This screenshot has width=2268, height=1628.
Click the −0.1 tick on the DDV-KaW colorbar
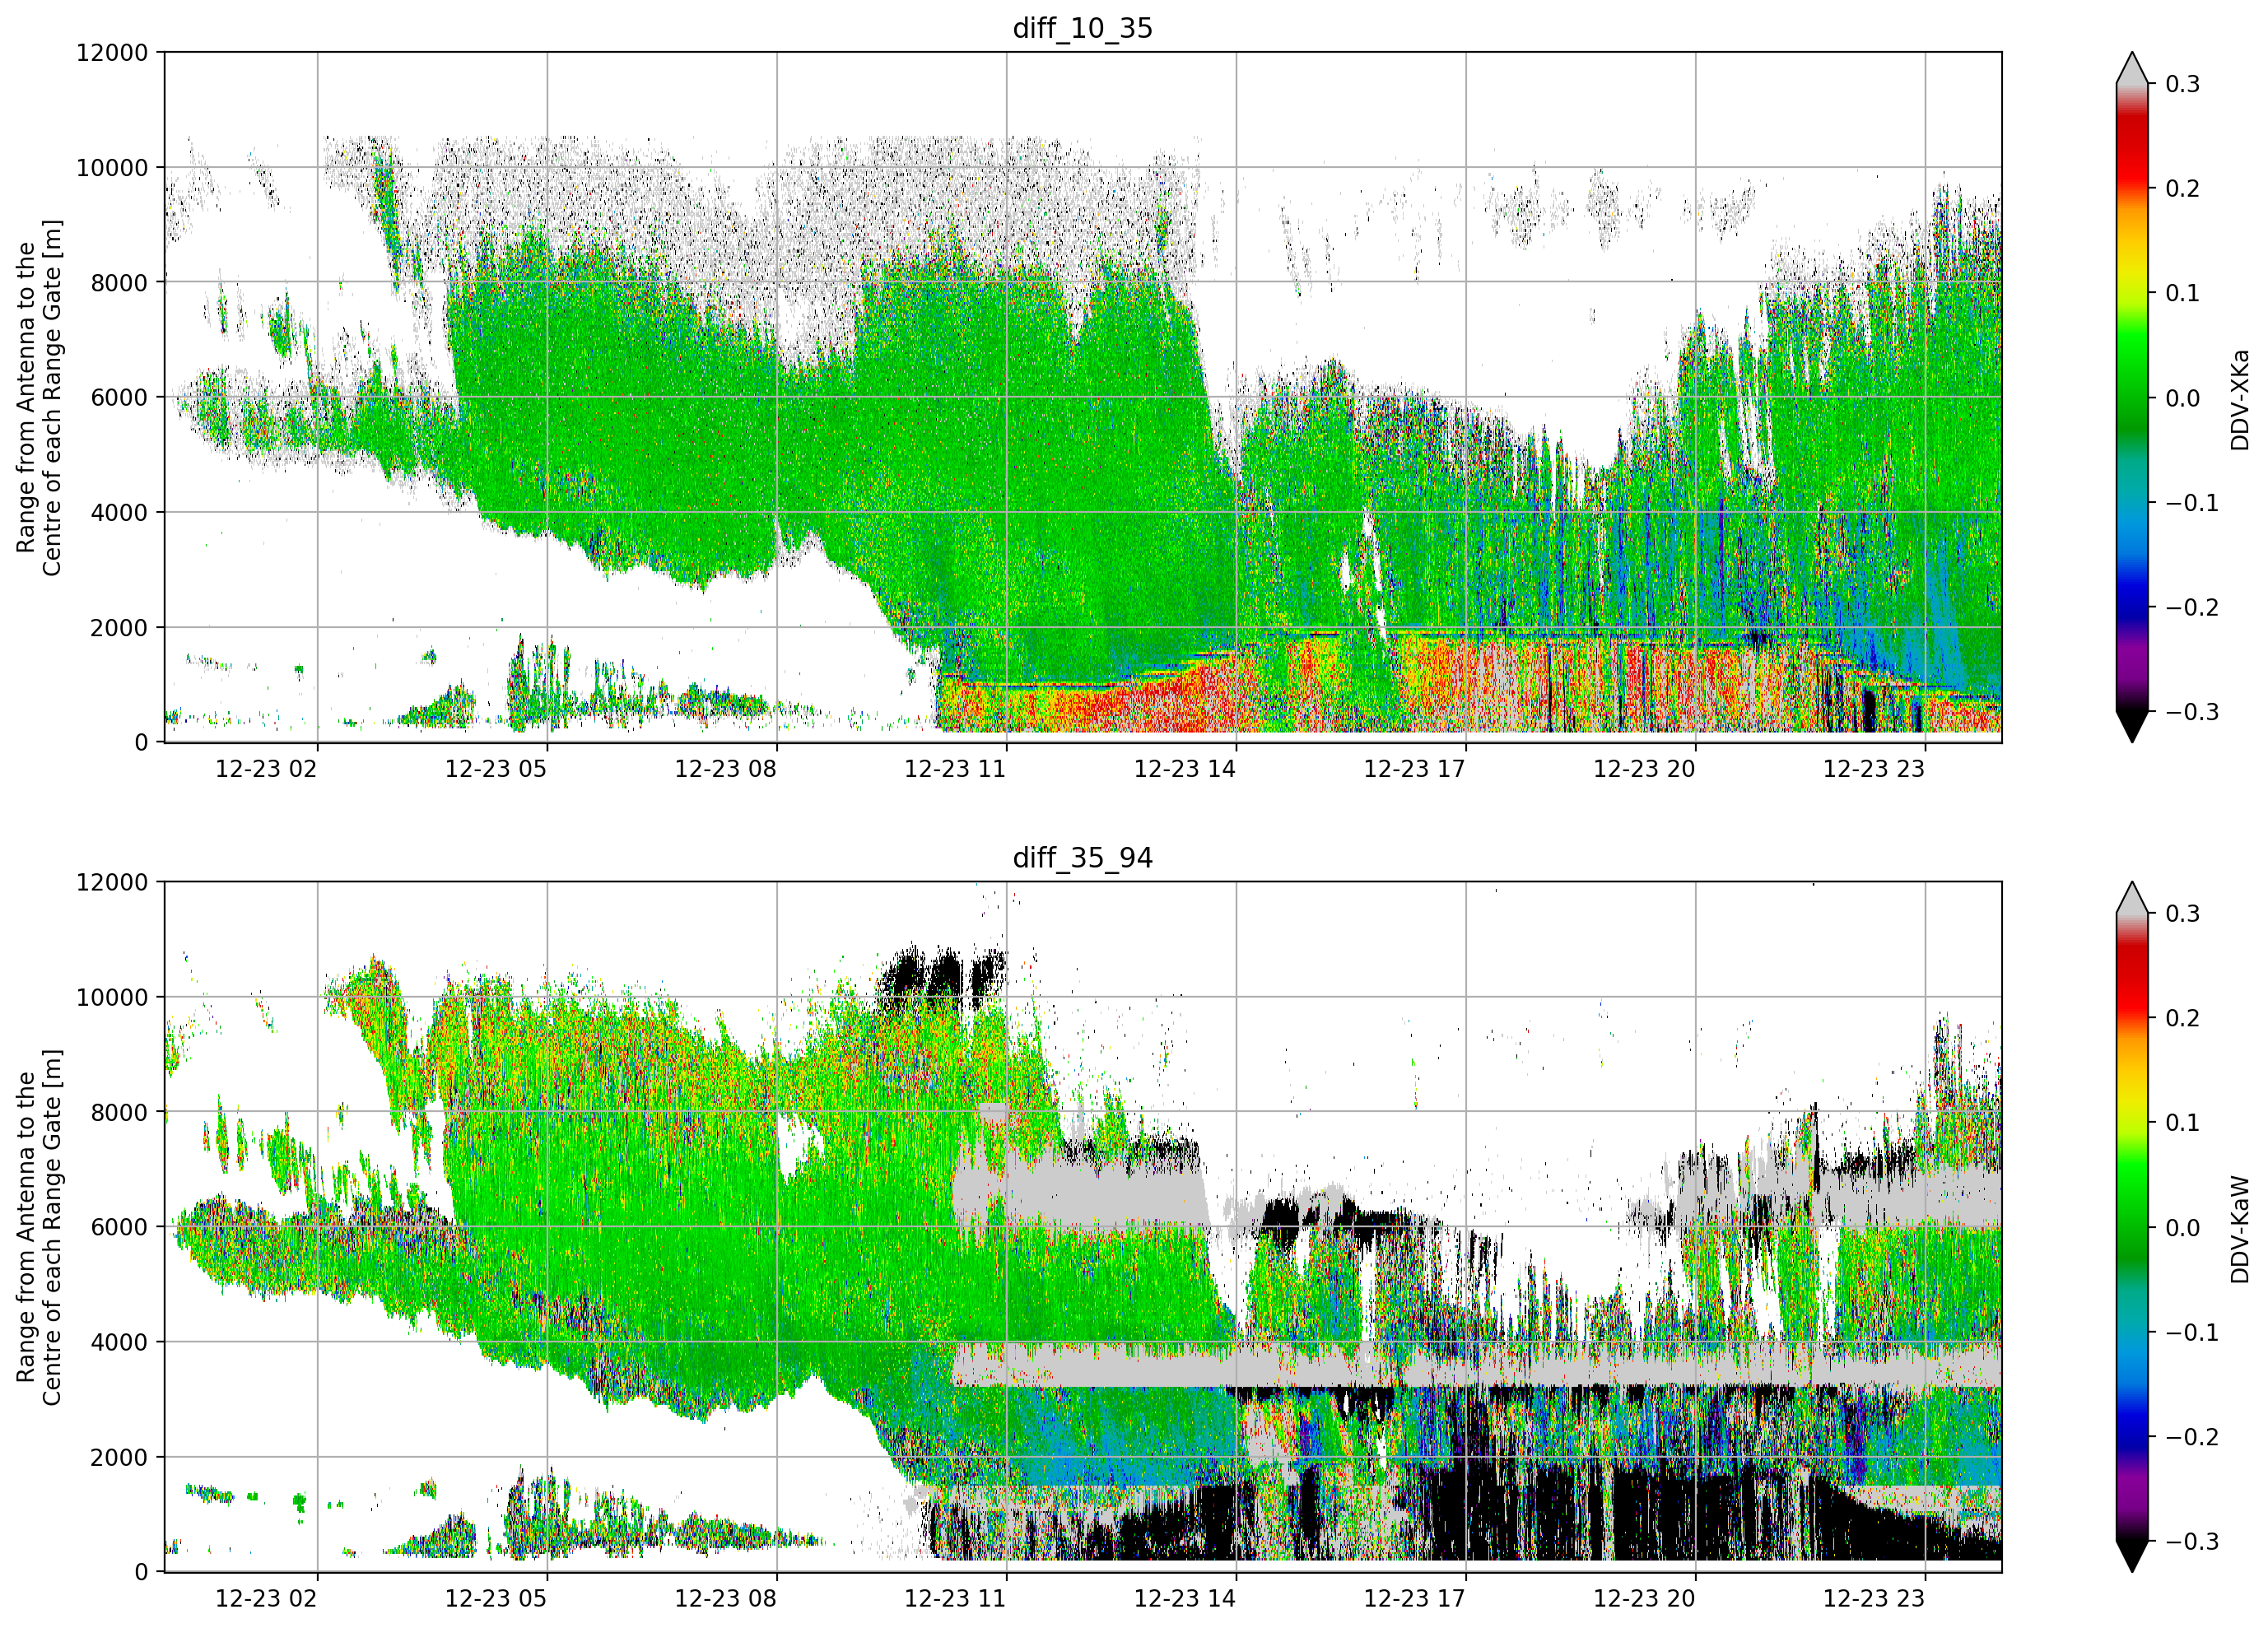click(x=2192, y=1333)
